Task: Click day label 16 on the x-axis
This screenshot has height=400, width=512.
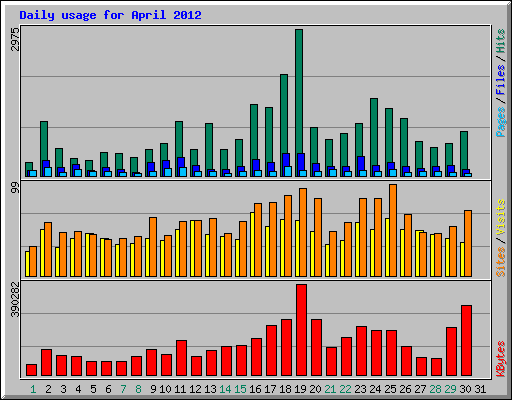Action: click(255, 389)
